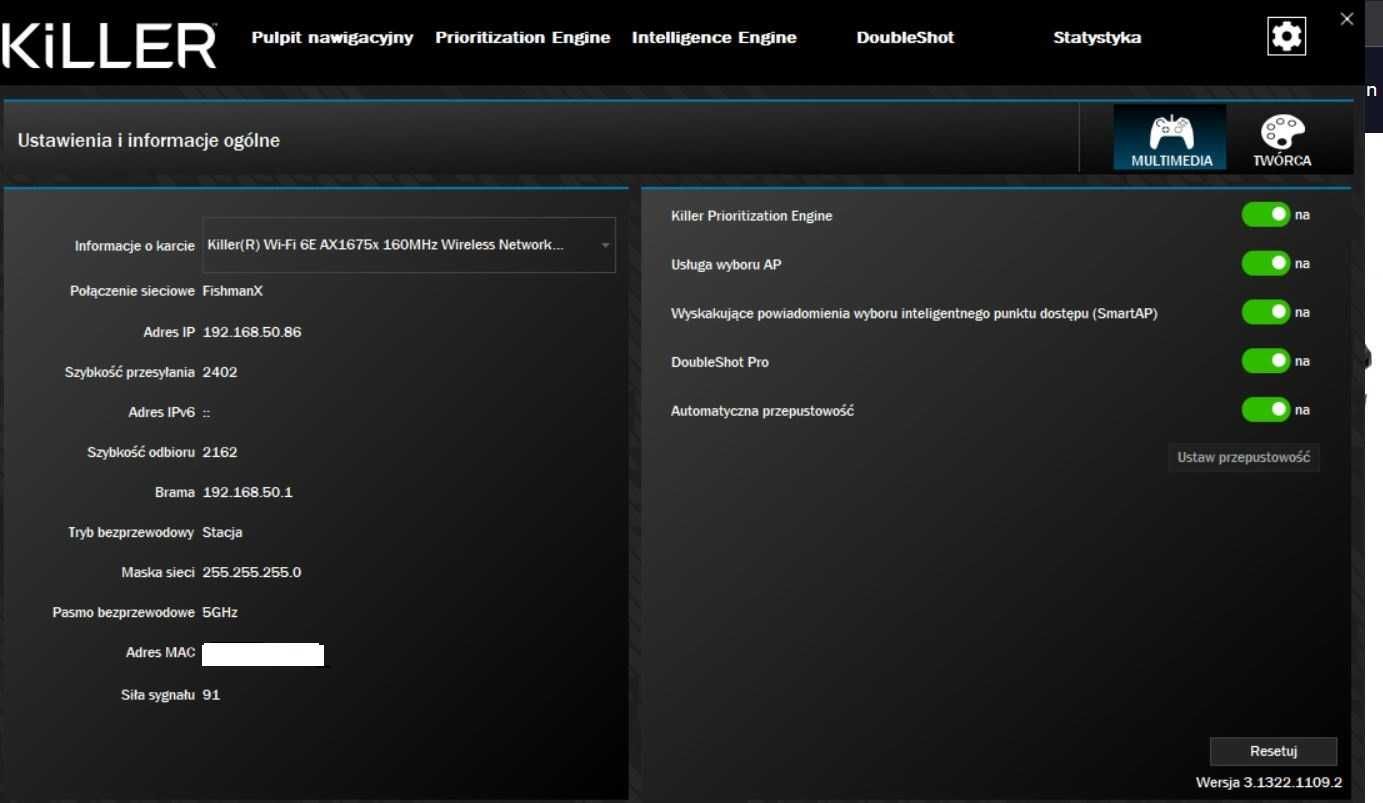1383x803 pixels.
Task: Toggle Usługa wyboru AP switch
Action: coord(1266,264)
